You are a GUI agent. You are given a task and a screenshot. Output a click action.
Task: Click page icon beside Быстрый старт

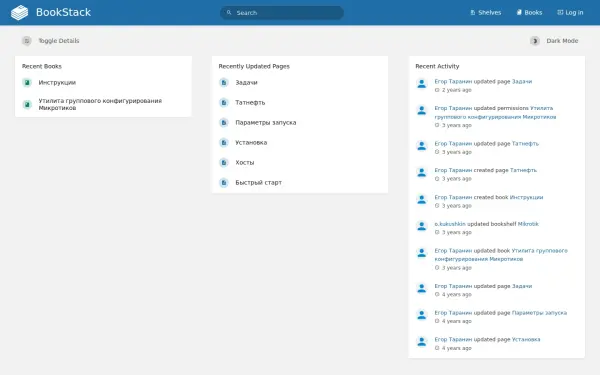coord(224,183)
